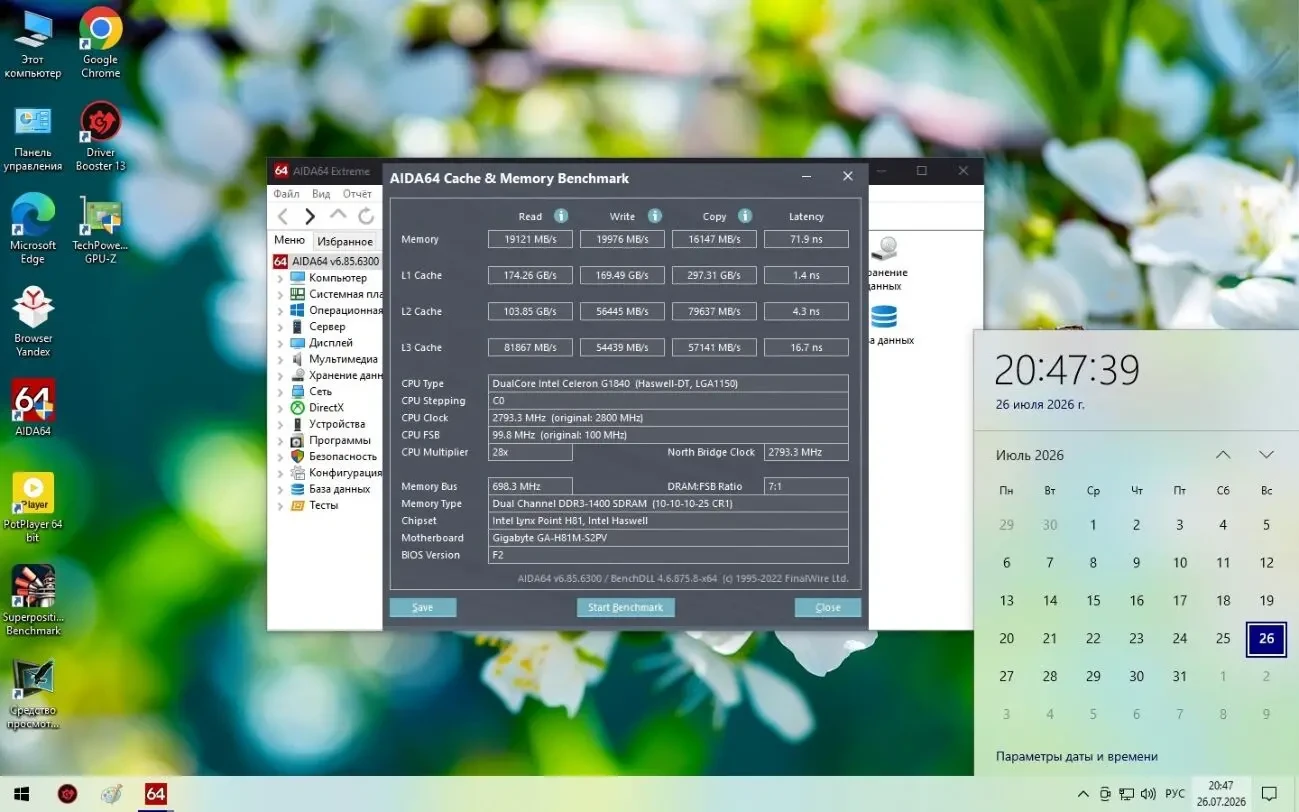Open Вид menu in AIDA64
The height and width of the screenshot is (812, 1299).
tap(321, 194)
